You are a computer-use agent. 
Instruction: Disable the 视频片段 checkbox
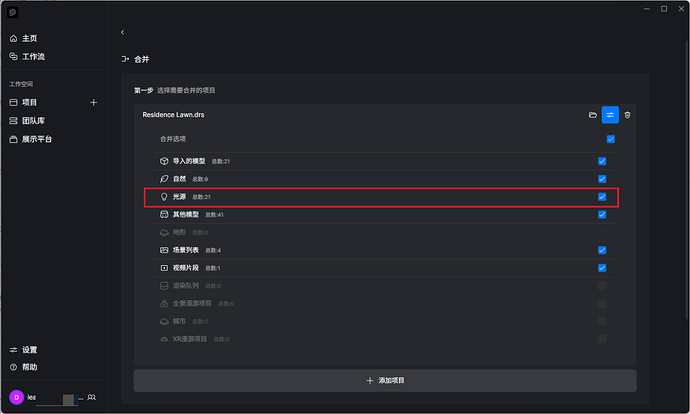[x=602, y=268]
